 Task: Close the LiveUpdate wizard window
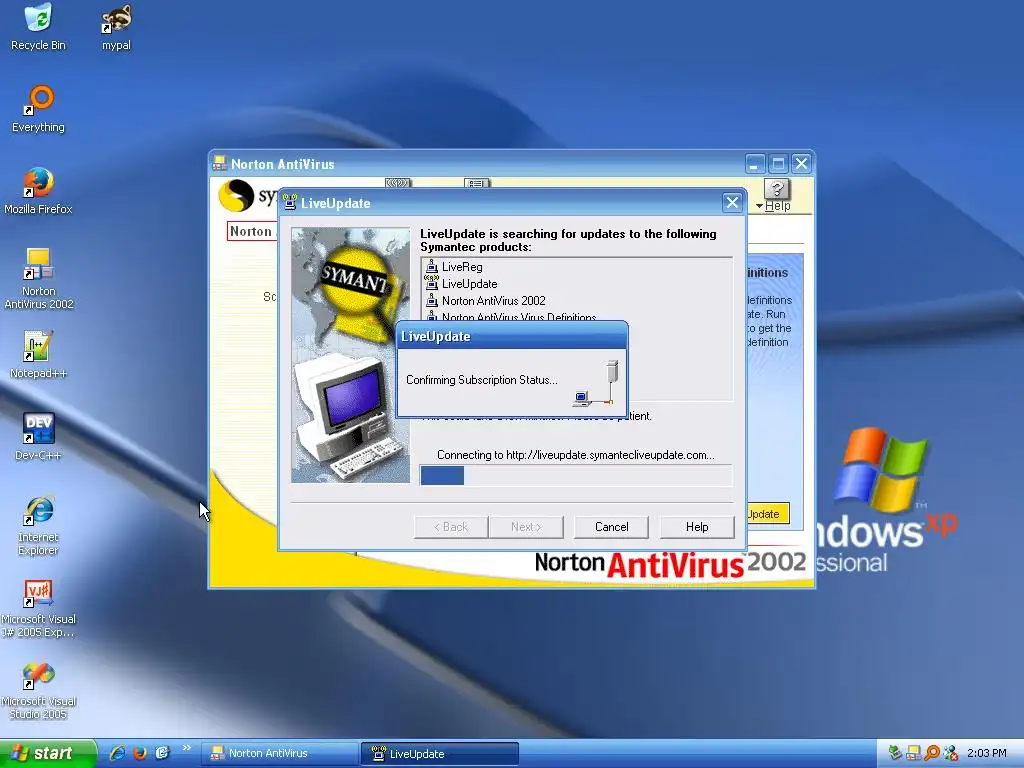pos(732,202)
